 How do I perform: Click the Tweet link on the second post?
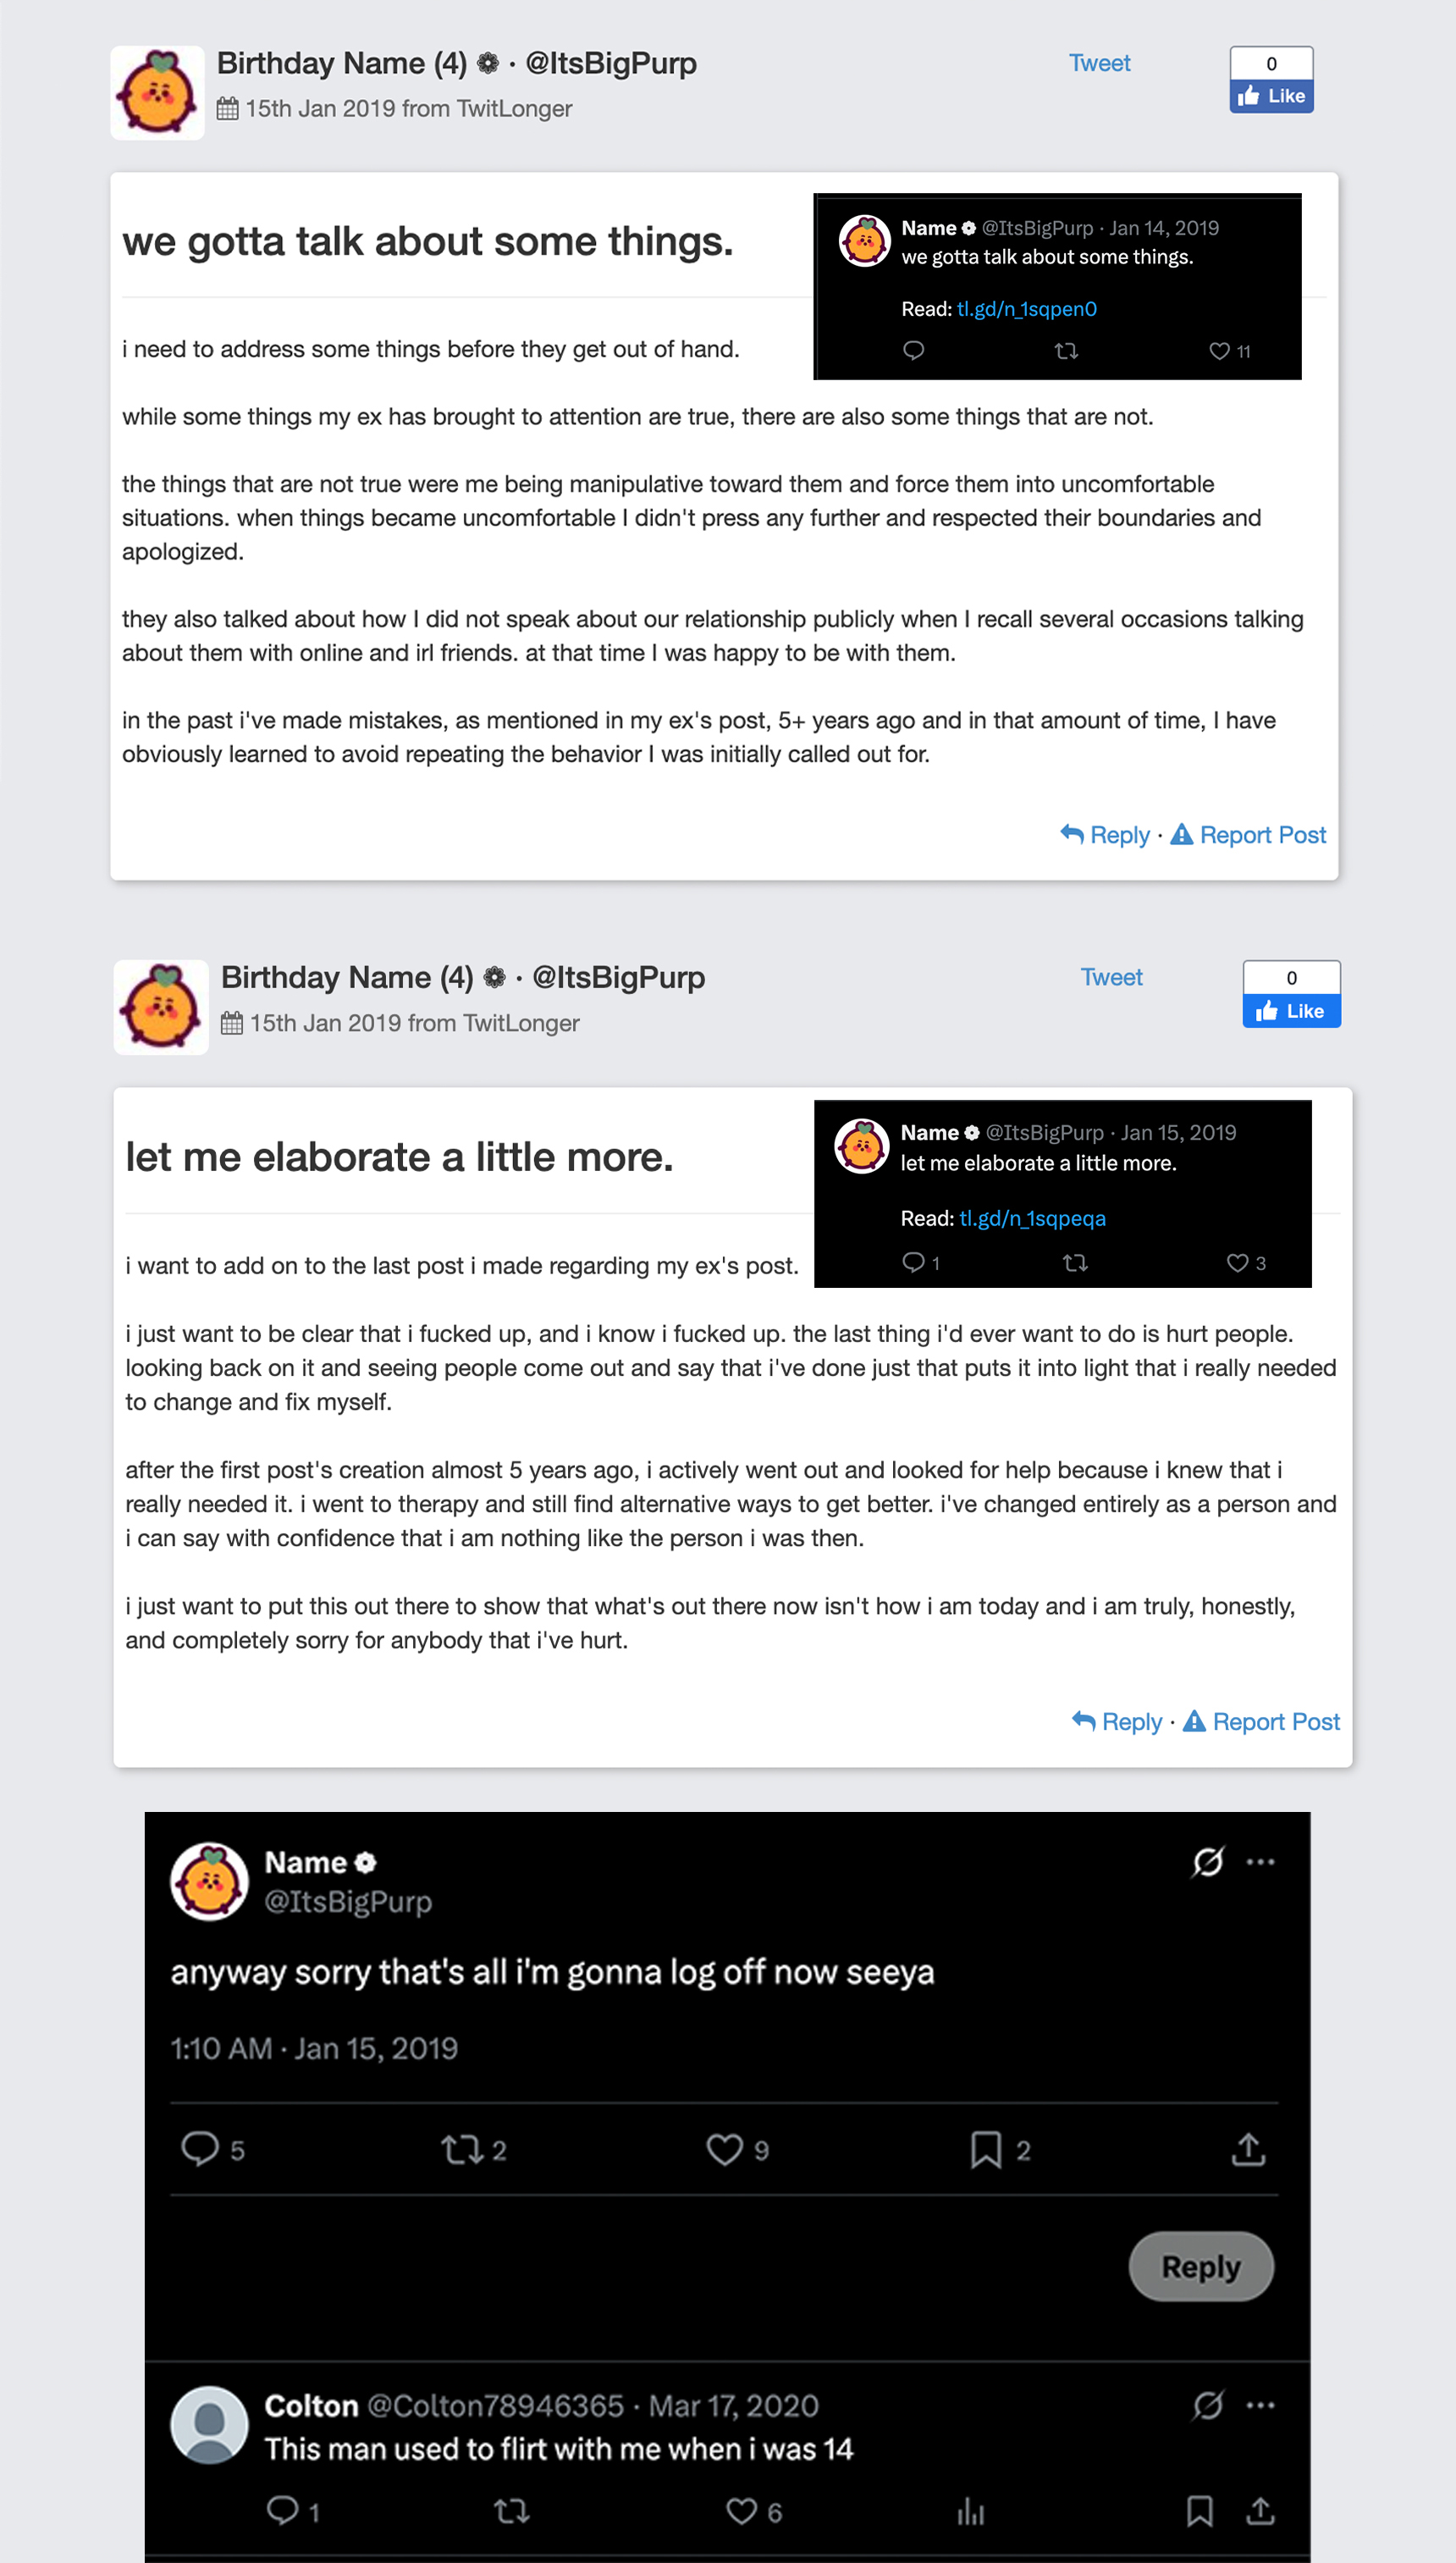click(x=1111, y=978)
